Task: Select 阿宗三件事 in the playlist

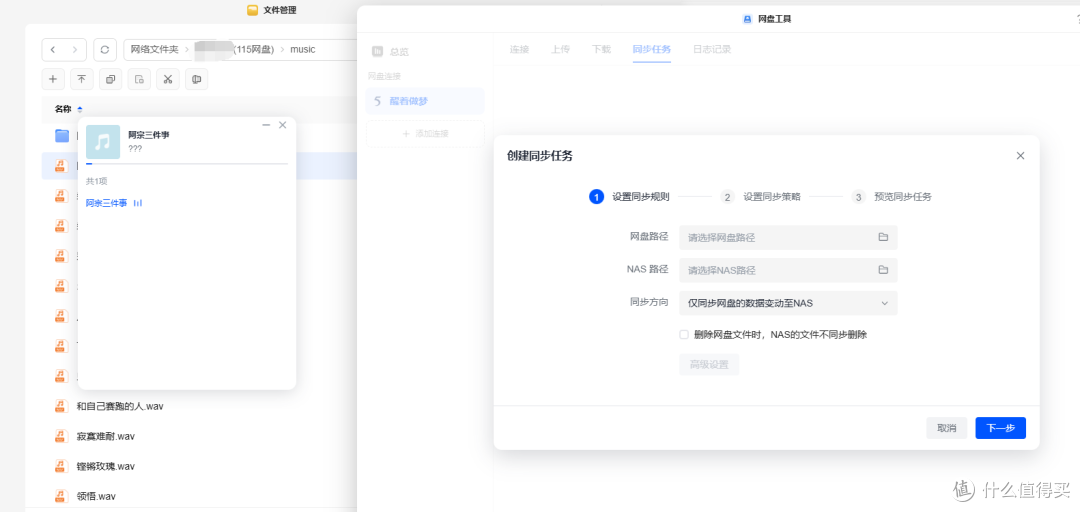Action: [106, 203]
